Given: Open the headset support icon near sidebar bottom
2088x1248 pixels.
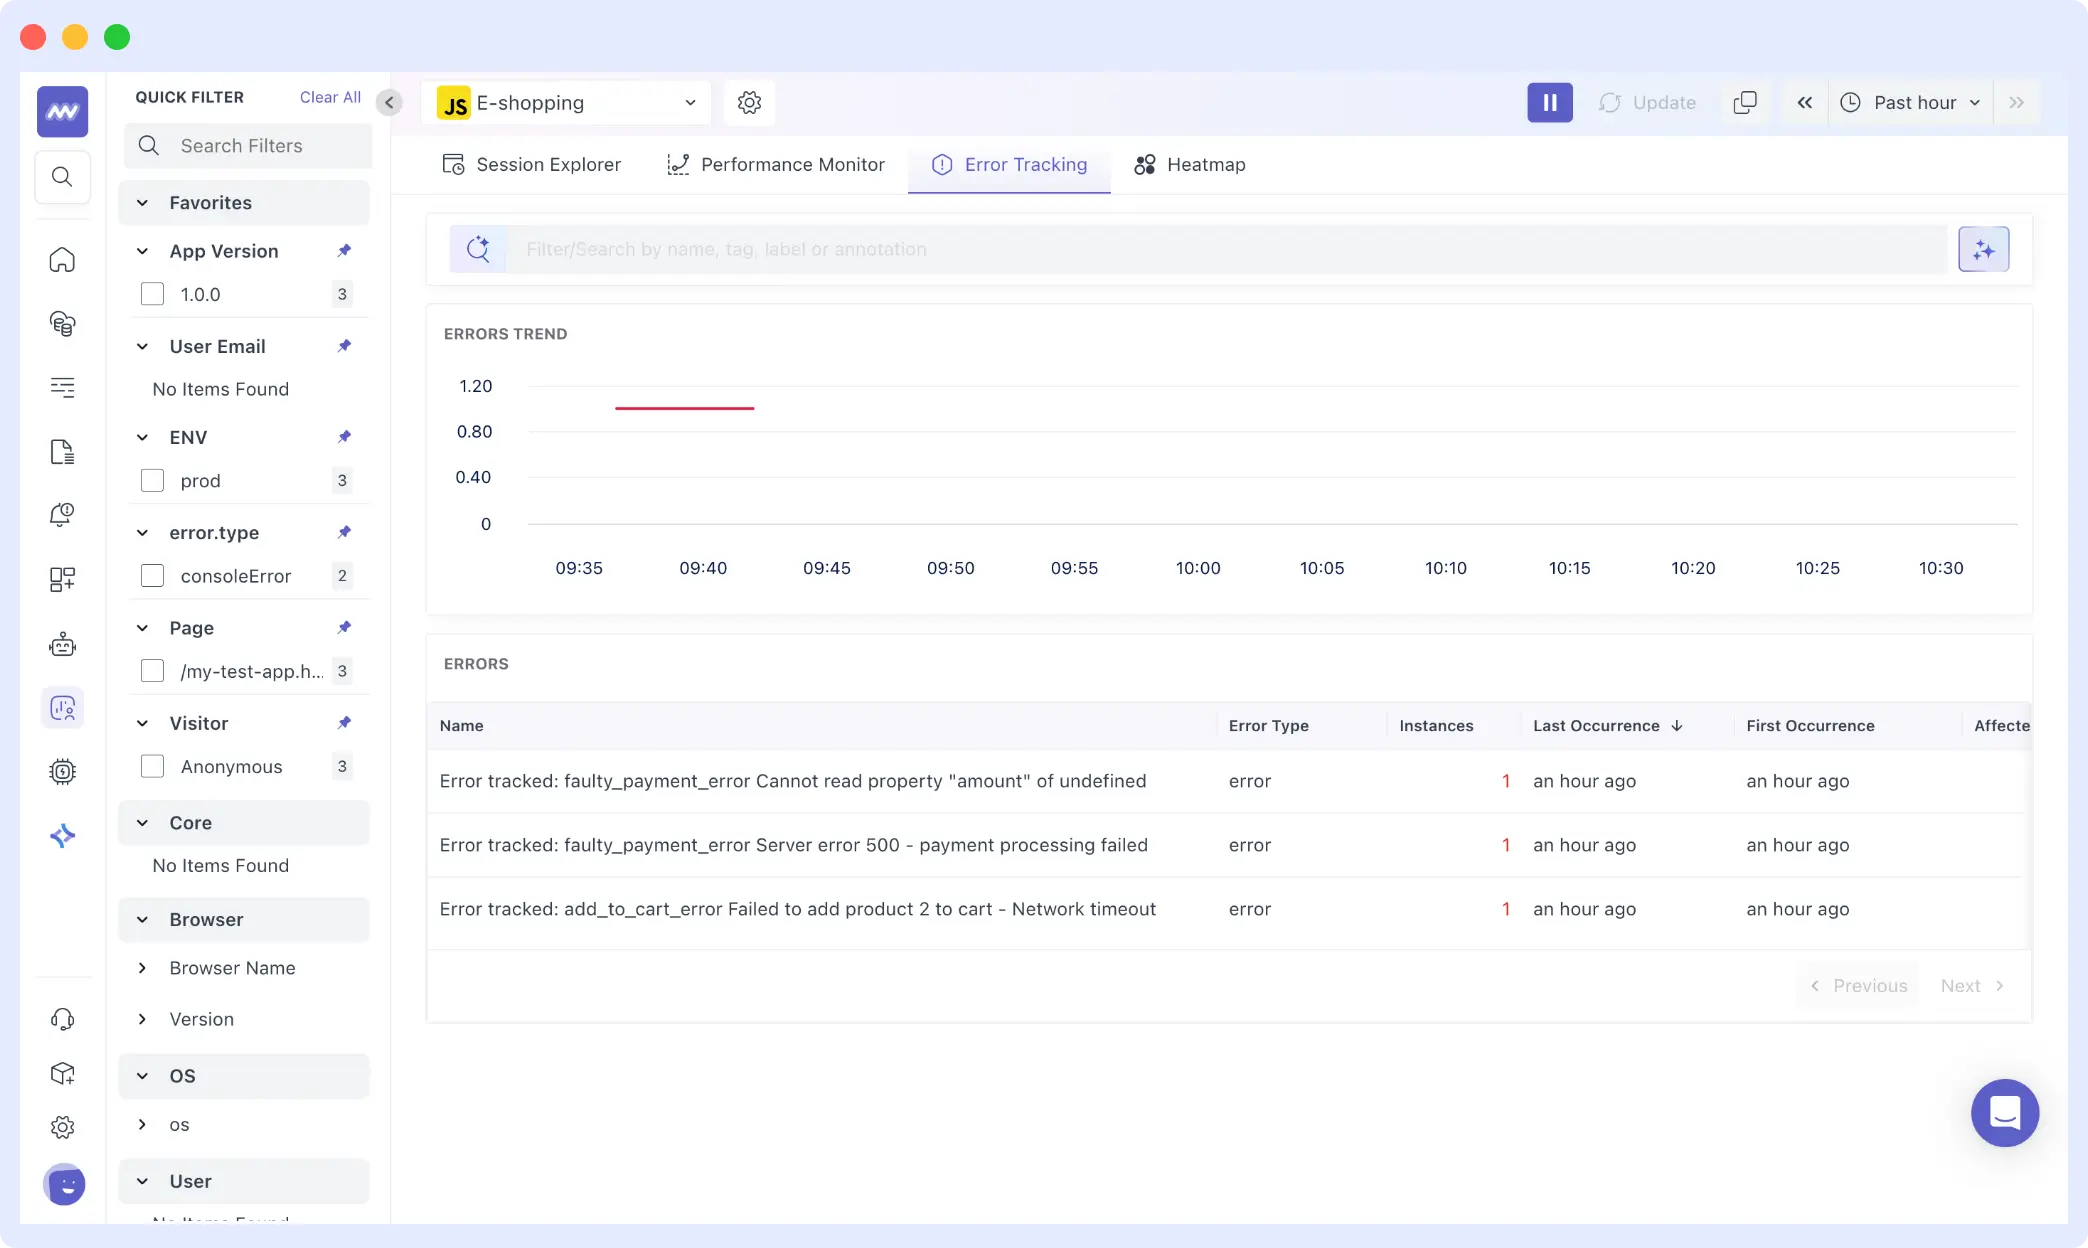Looking at the screenshot, I should [x=62, y=1019].
